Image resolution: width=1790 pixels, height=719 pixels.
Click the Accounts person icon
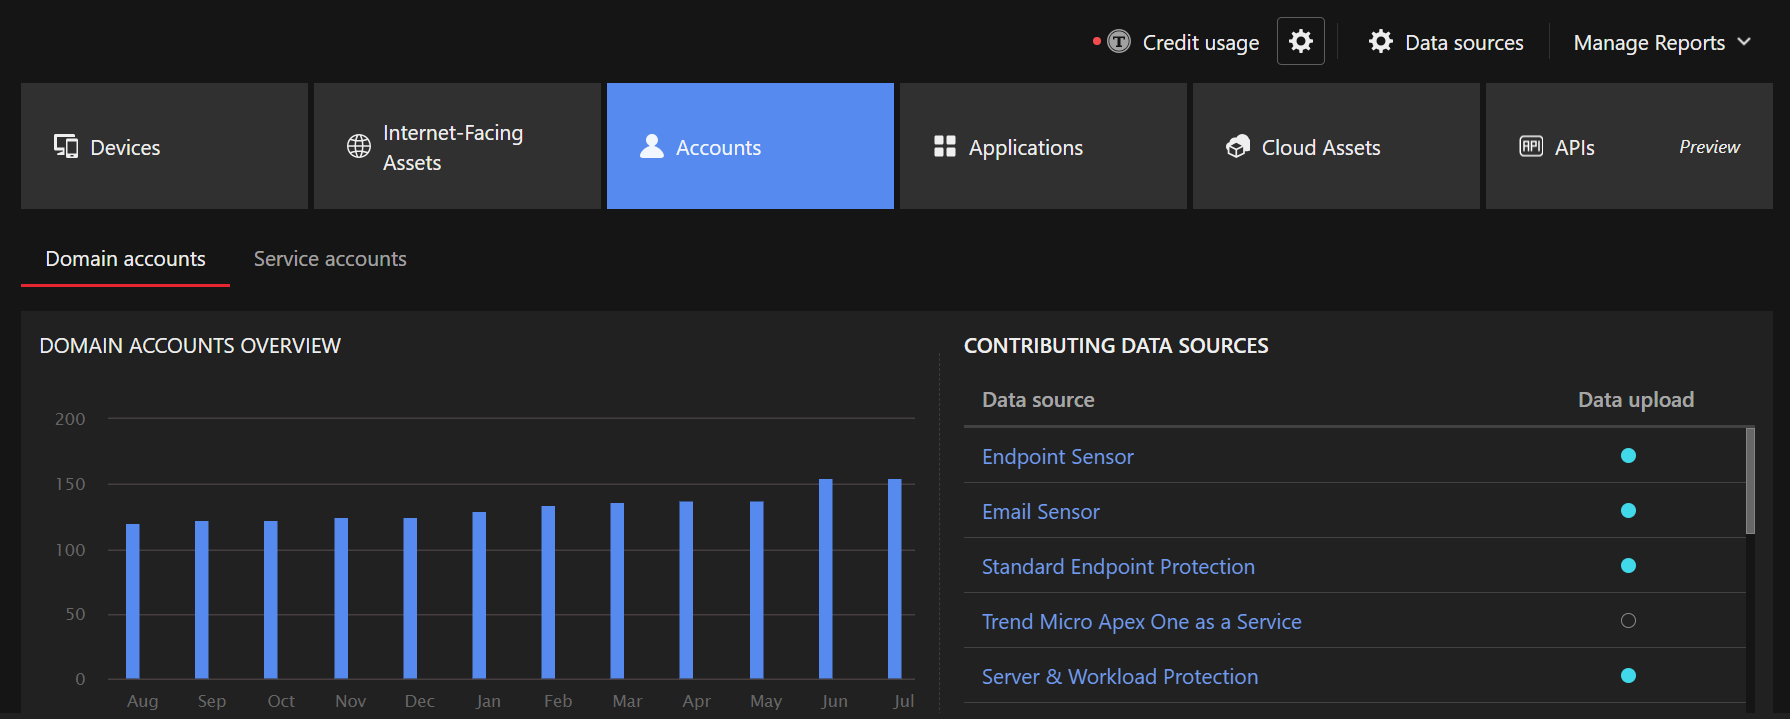[x=652, y=147]
